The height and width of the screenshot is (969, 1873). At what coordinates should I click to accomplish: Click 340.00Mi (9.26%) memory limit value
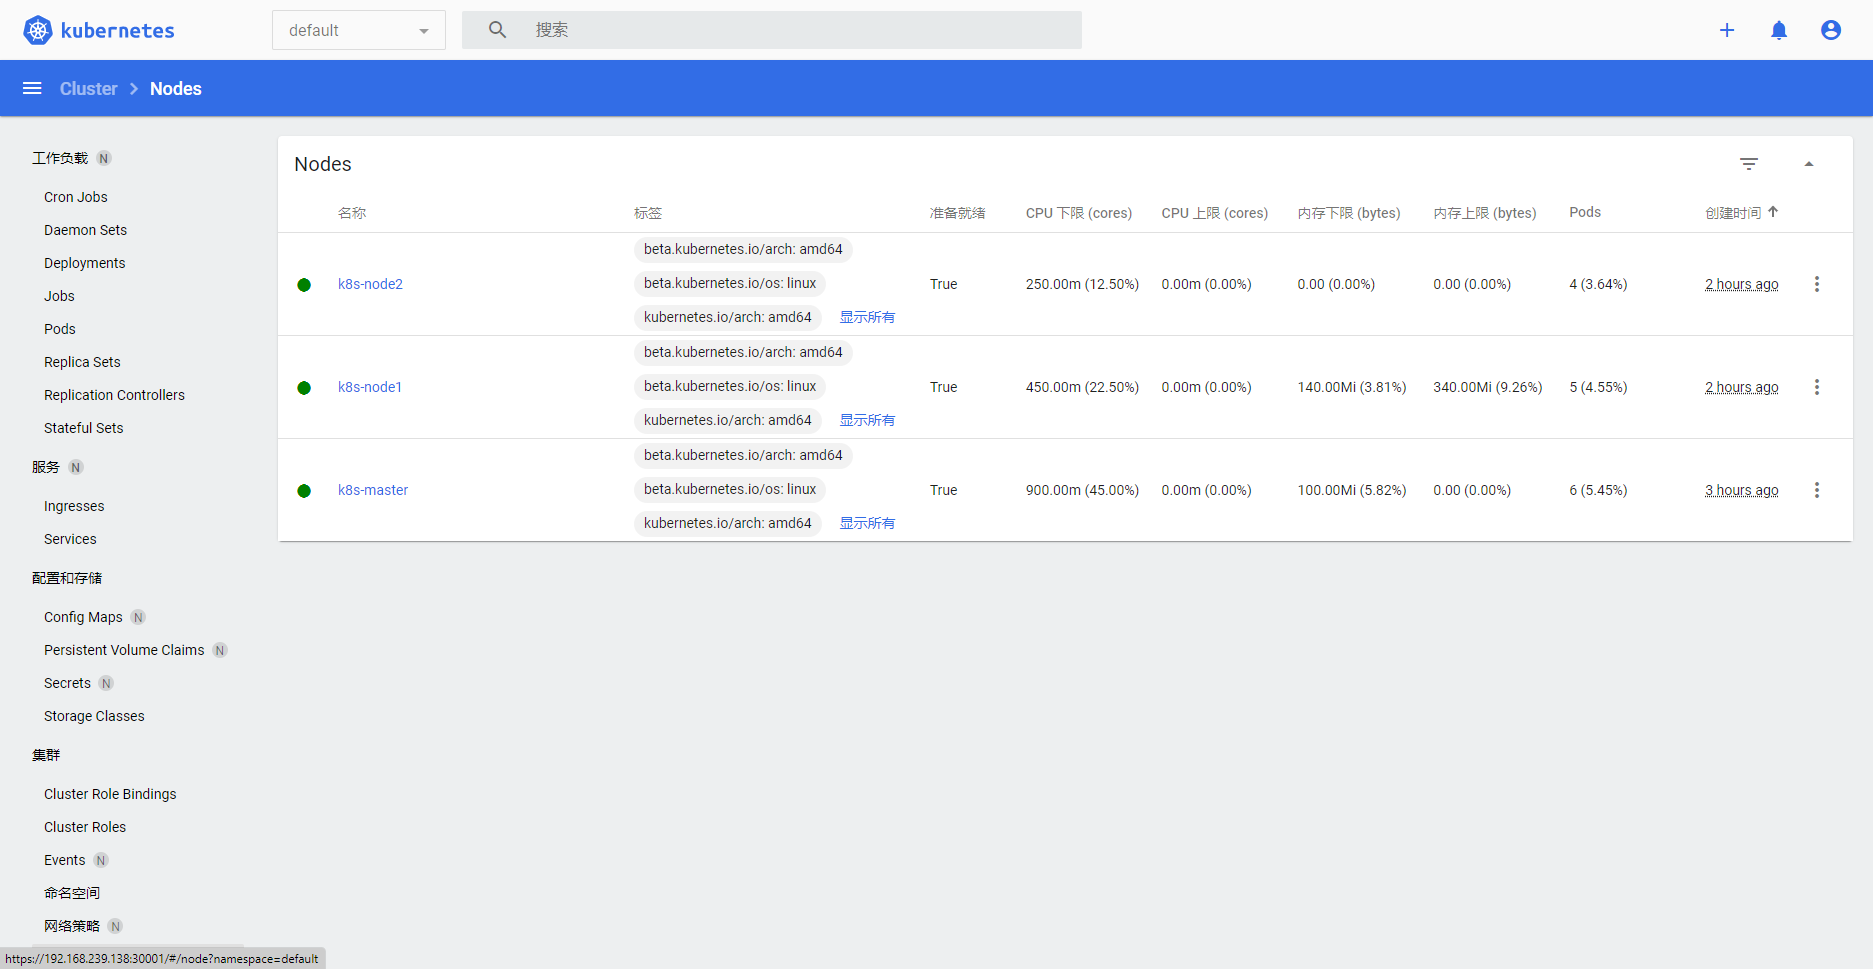(1488, 387)
